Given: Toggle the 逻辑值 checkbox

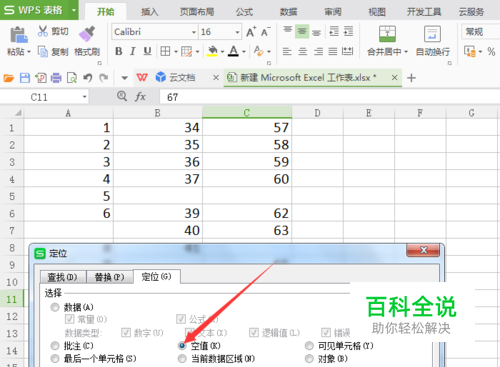Looking at the screenshot, I should [254, 332].
